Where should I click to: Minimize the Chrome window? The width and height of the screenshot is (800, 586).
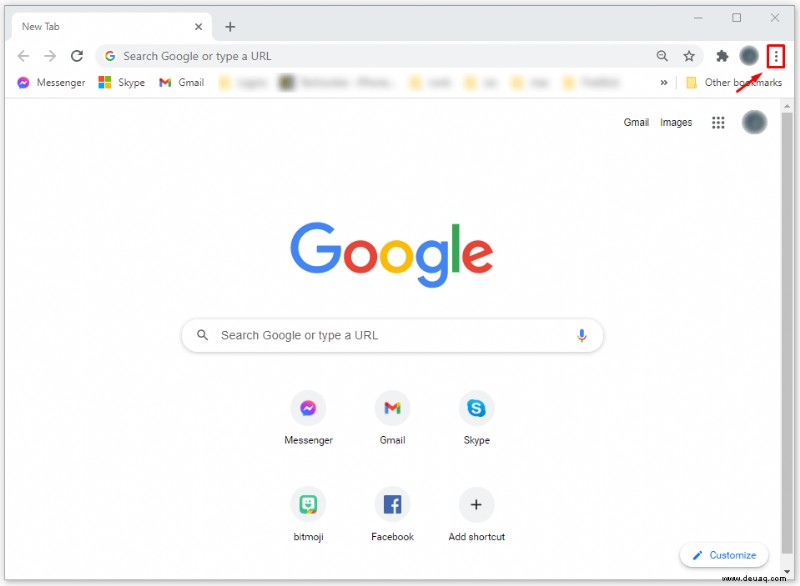[698, 18]
